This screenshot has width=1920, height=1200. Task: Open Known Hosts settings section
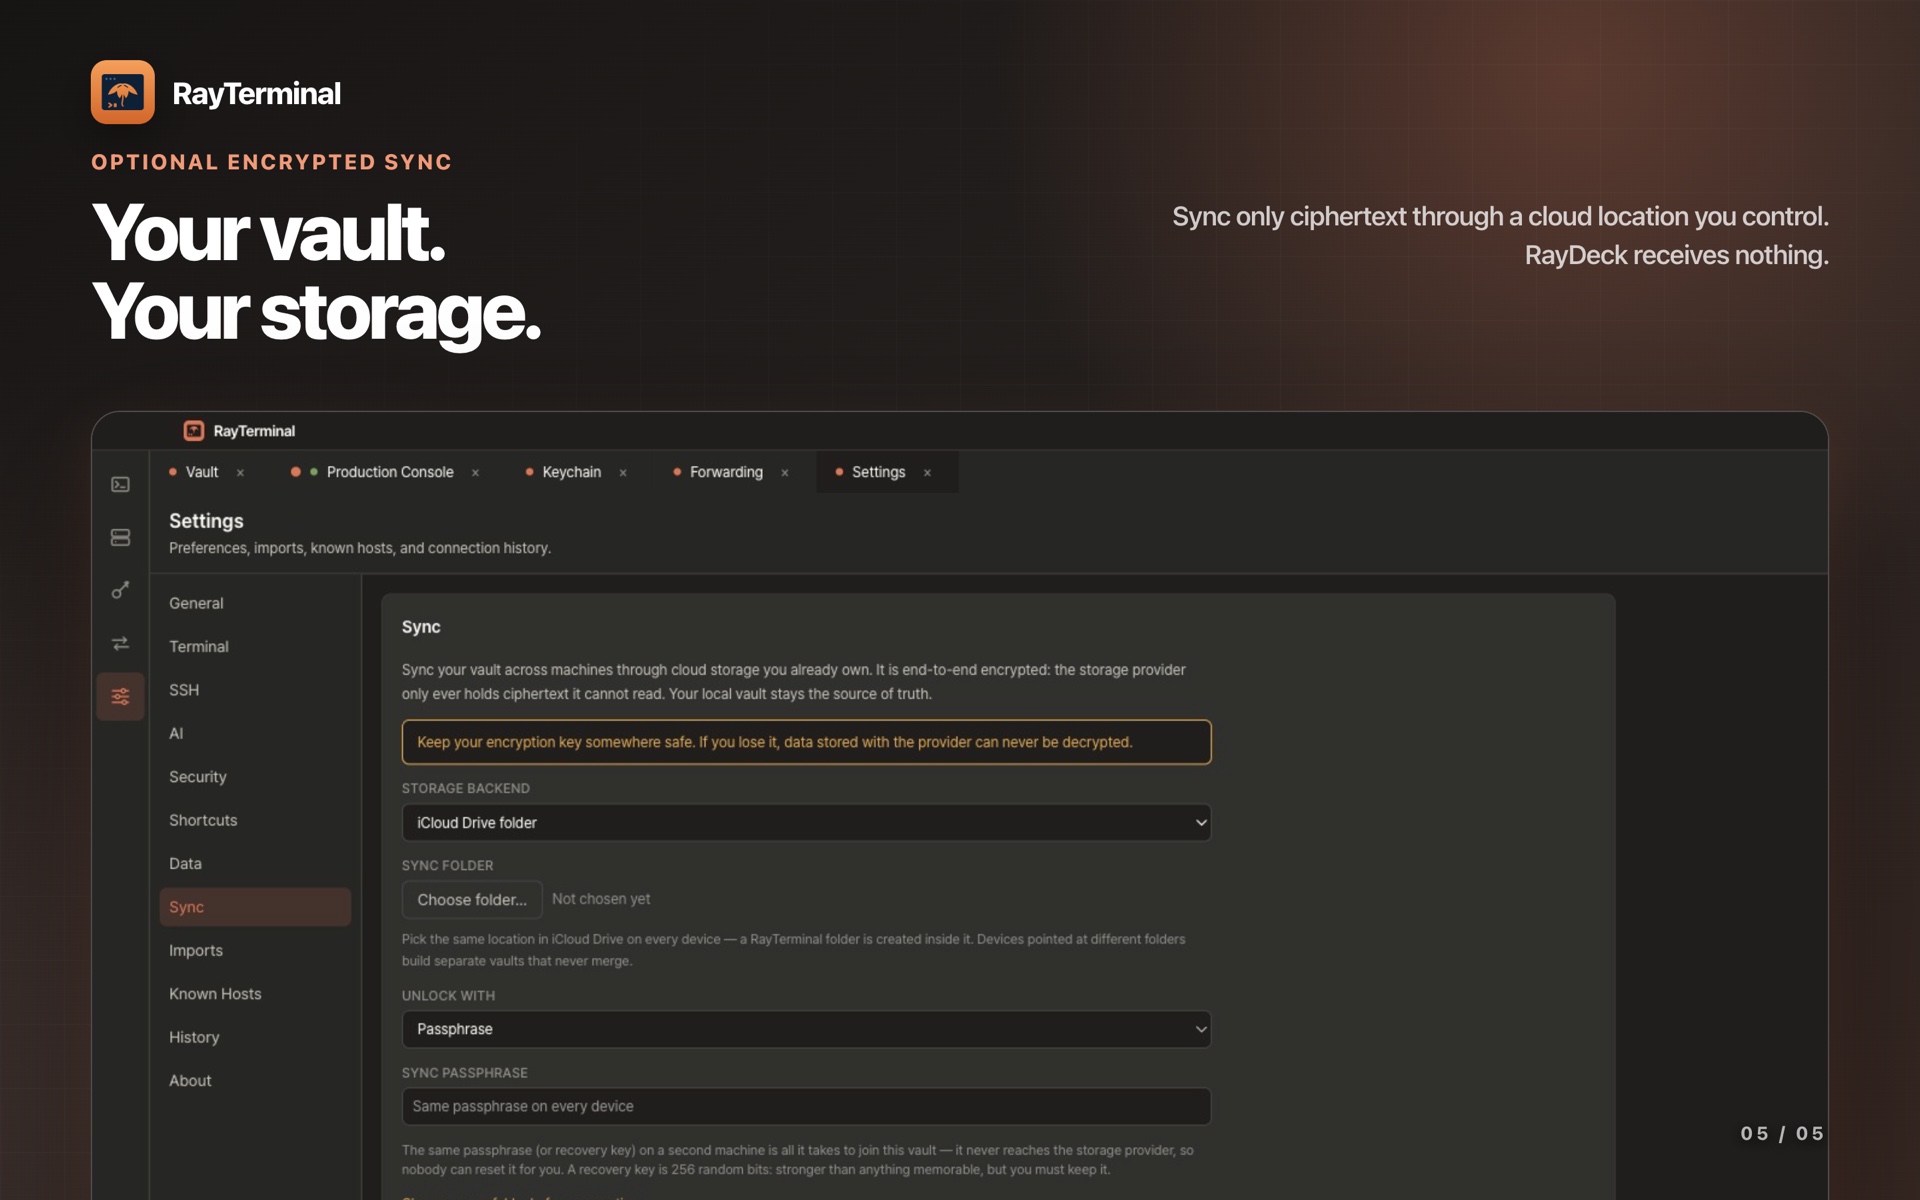click(x=255, y=994)
